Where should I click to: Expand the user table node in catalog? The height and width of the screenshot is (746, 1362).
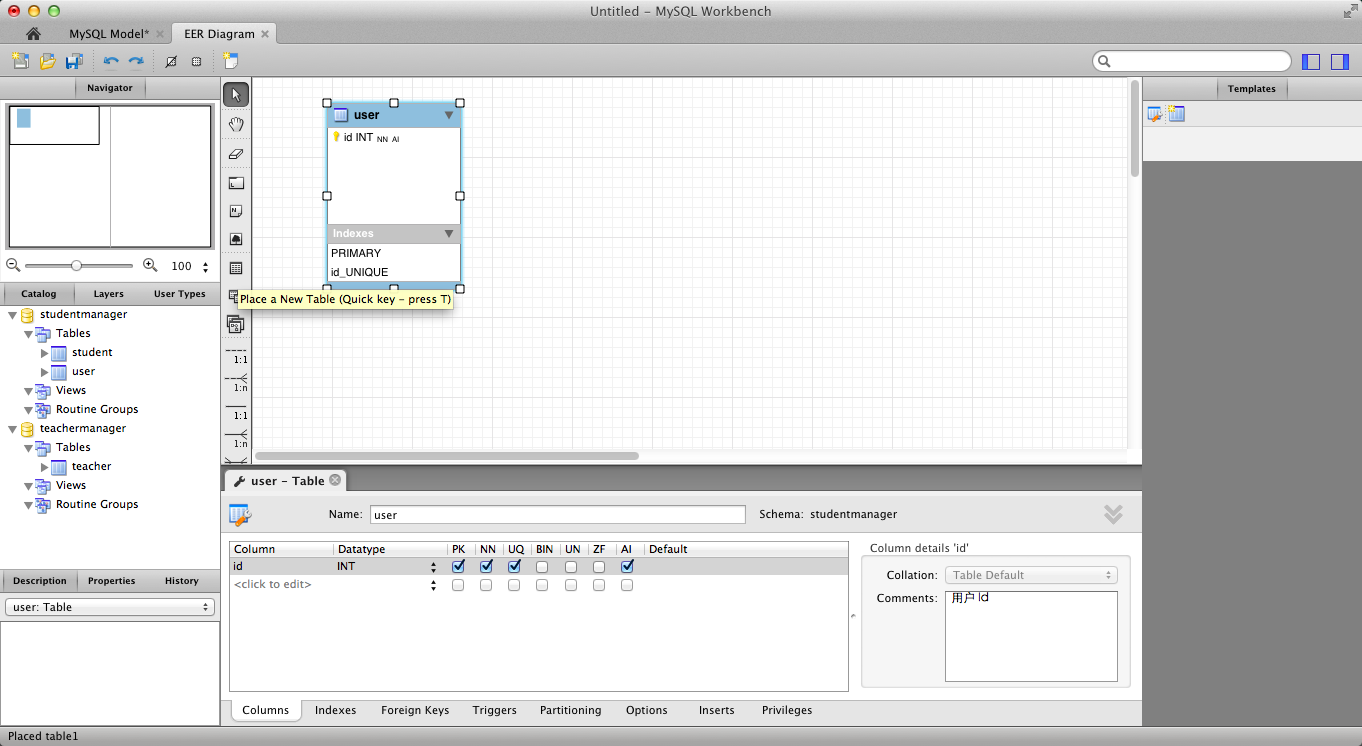pyautogui.click(x=44, y=372)
